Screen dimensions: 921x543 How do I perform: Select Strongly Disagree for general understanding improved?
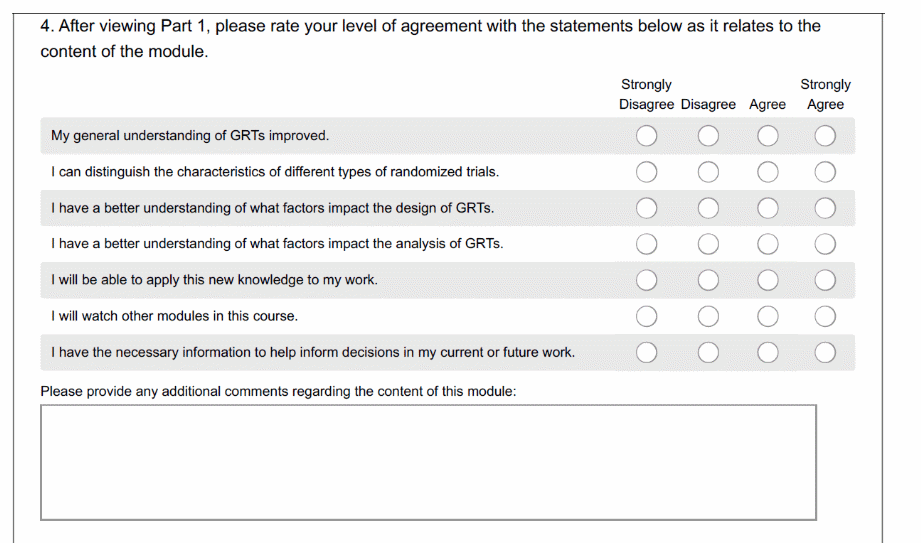(x=646, y=136)
